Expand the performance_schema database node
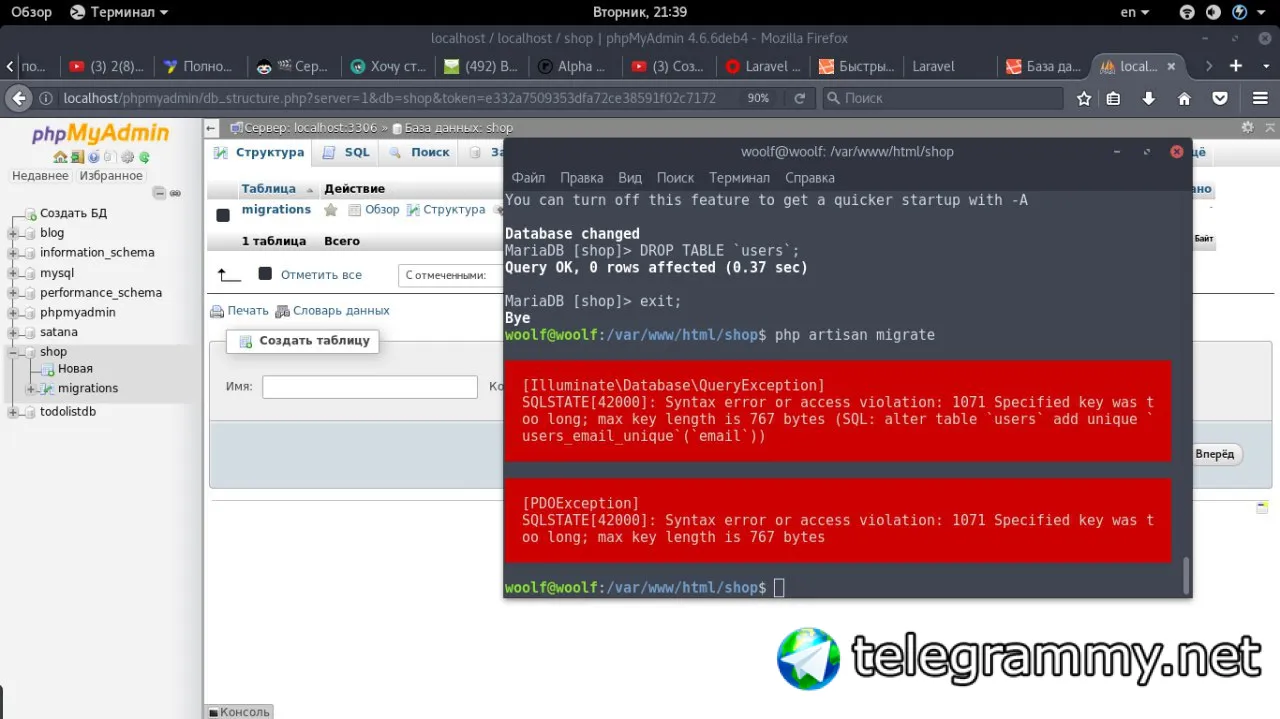 point(13,293)
